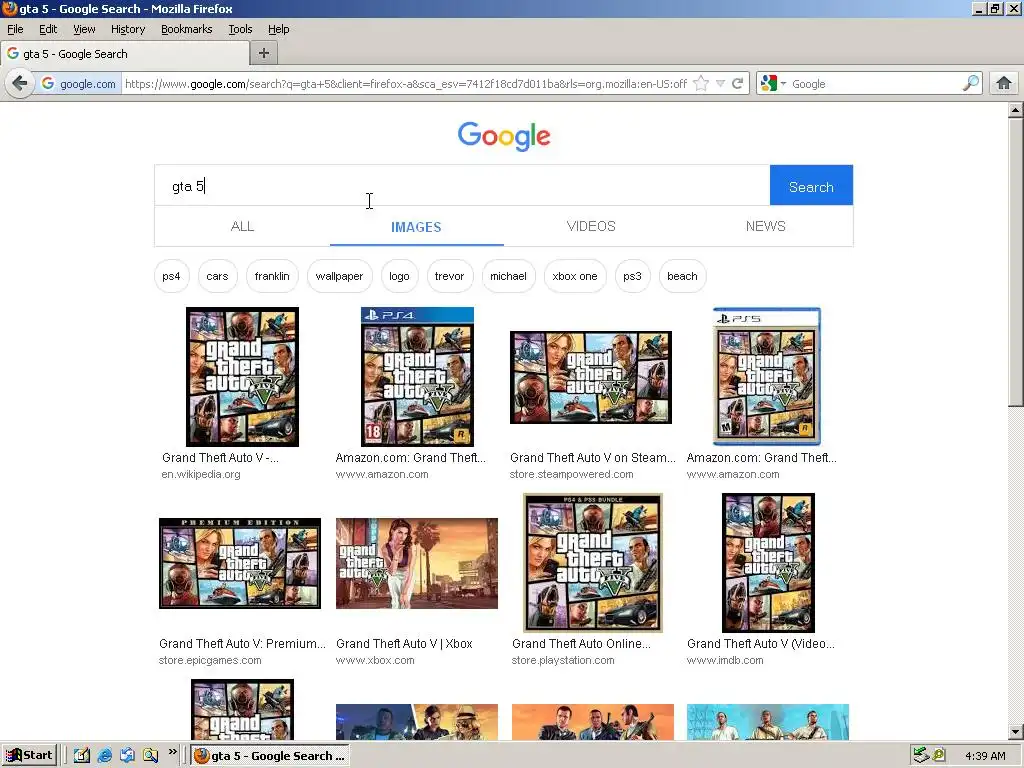The width and height of the screenshot is (1024, 768).
Task: Click the store.steampowered.com source text
Action: [x=571, y=475]
